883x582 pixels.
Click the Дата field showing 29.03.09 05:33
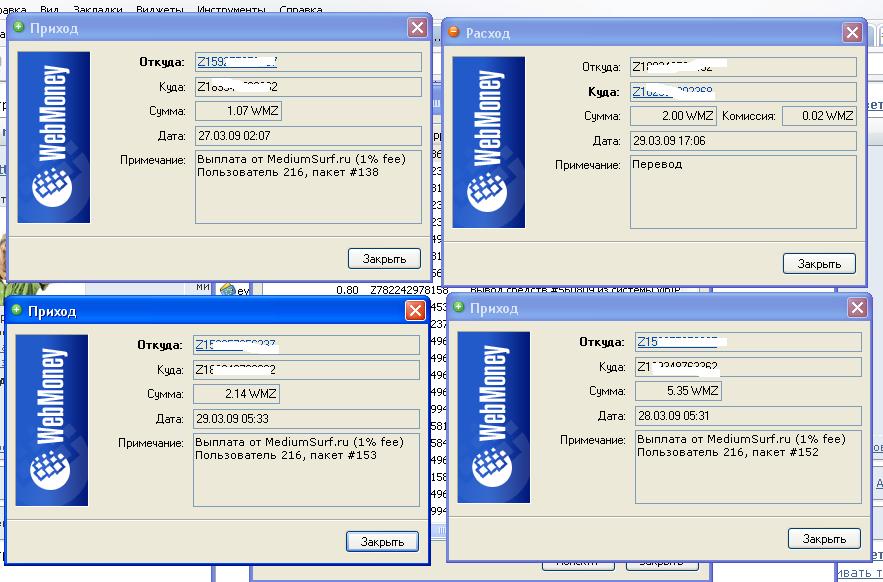pos(306,419)
